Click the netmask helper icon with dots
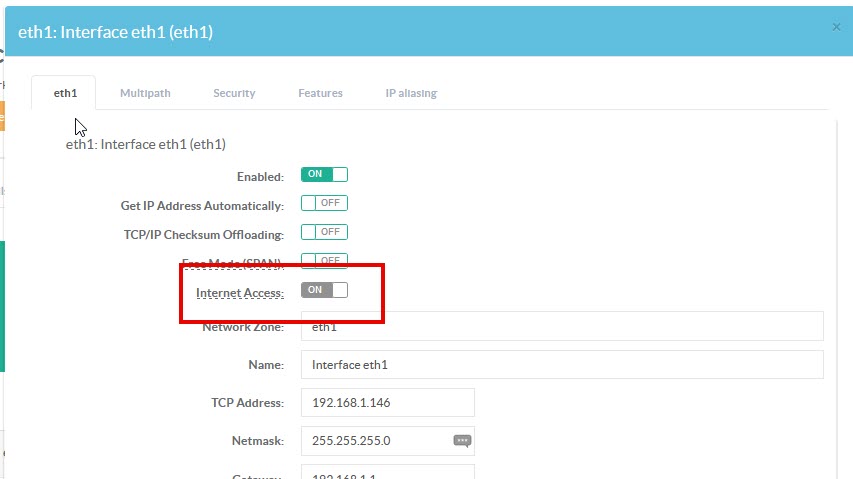Viewport: 853px width, 479px height. coord(461,440)
